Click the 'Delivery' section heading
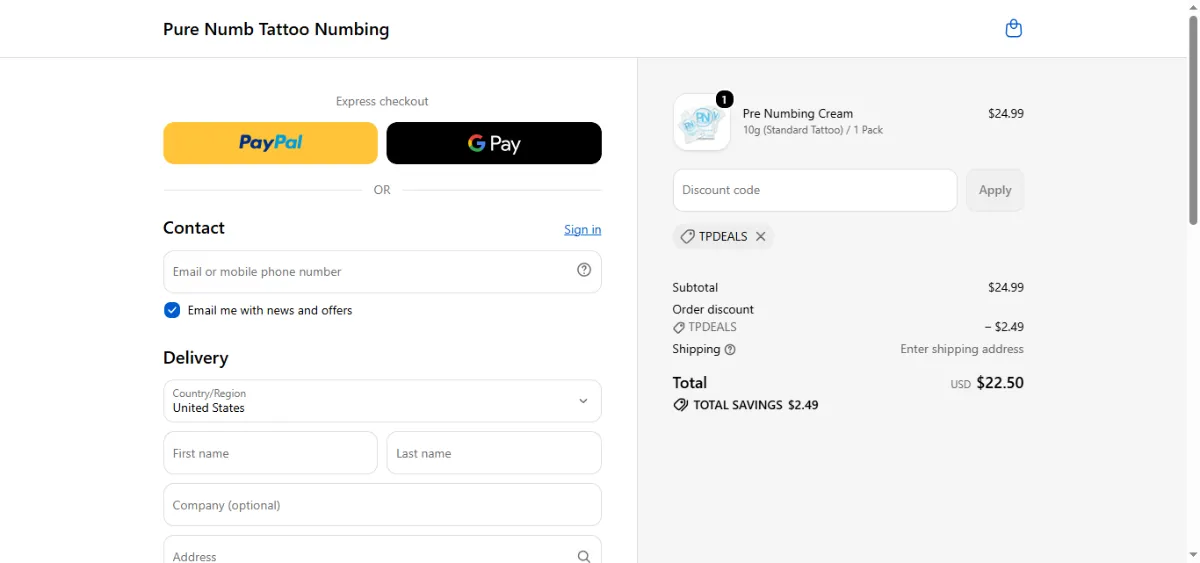Screen dimensions: 1200x563 coord(196,358)
